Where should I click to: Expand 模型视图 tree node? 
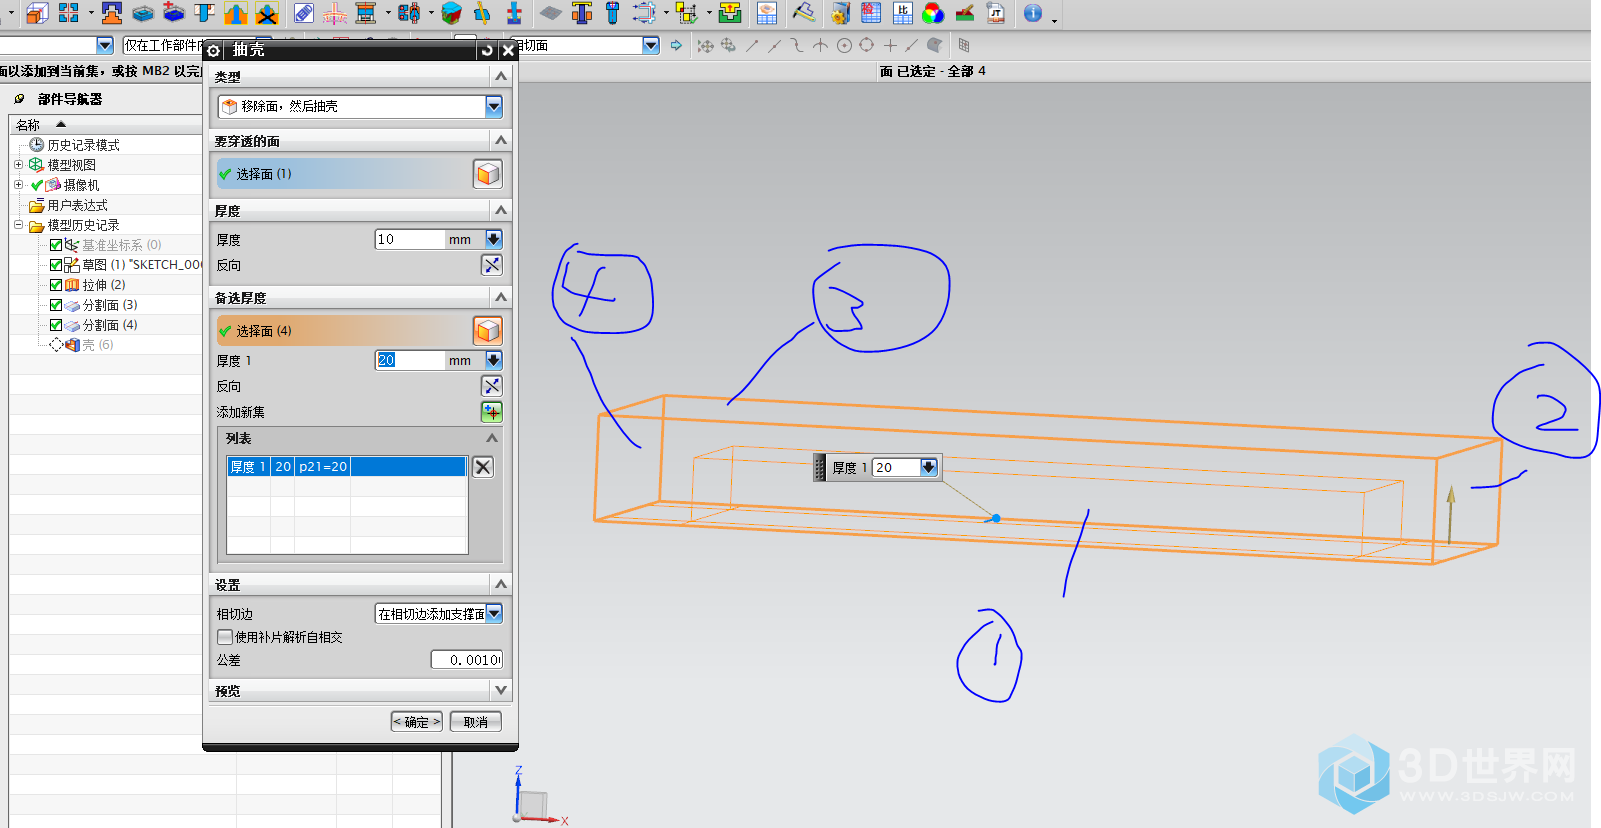(x=18, y=165)
